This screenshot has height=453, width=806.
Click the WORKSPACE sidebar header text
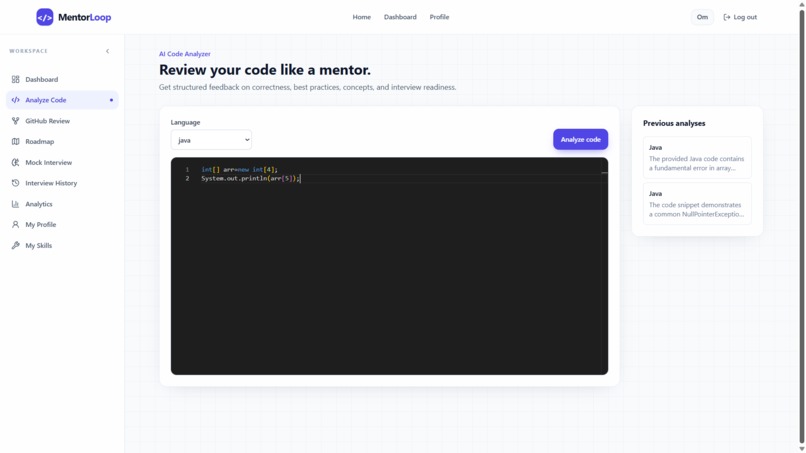[x=28, y=51]
